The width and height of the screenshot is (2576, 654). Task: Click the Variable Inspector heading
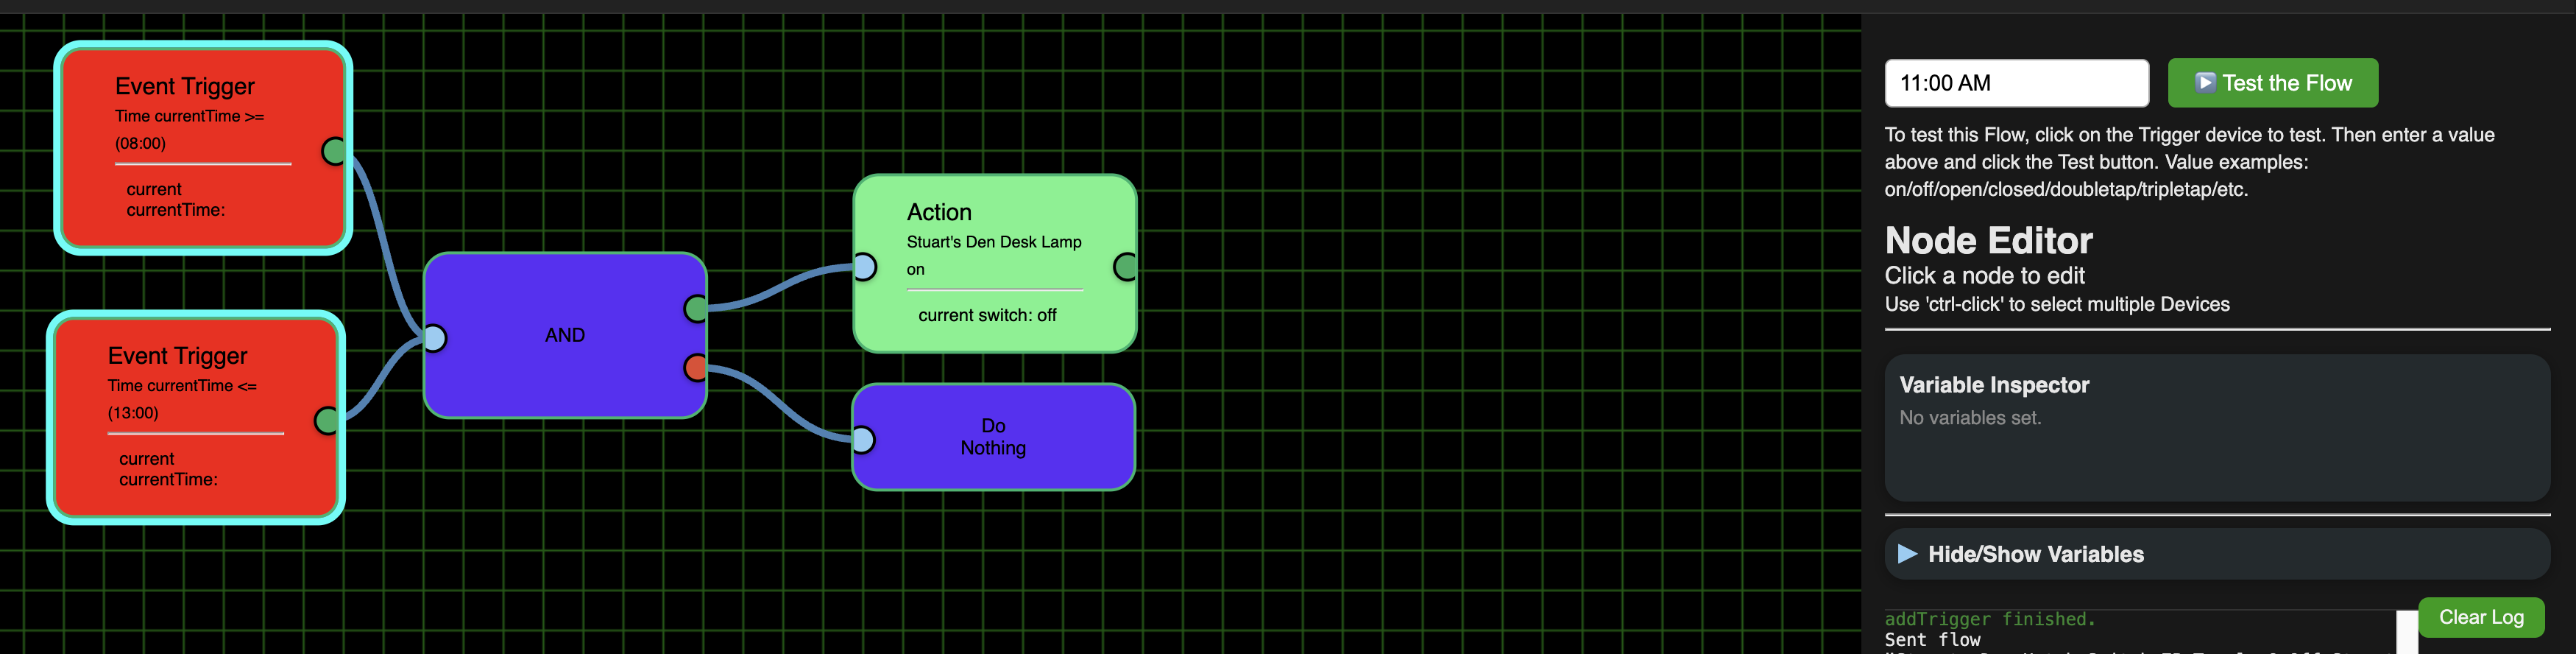[1994, 385]
